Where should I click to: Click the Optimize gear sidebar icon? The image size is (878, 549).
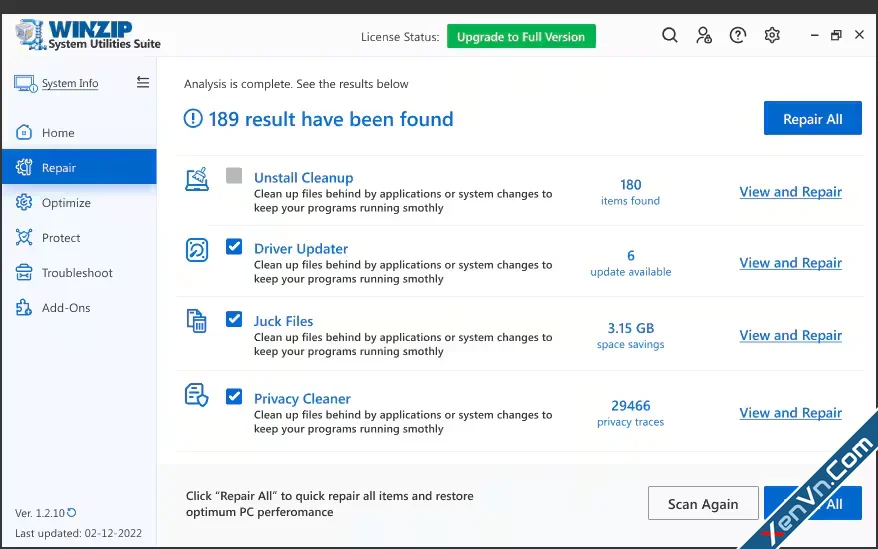pyautogui.click(x=24, y=202)
